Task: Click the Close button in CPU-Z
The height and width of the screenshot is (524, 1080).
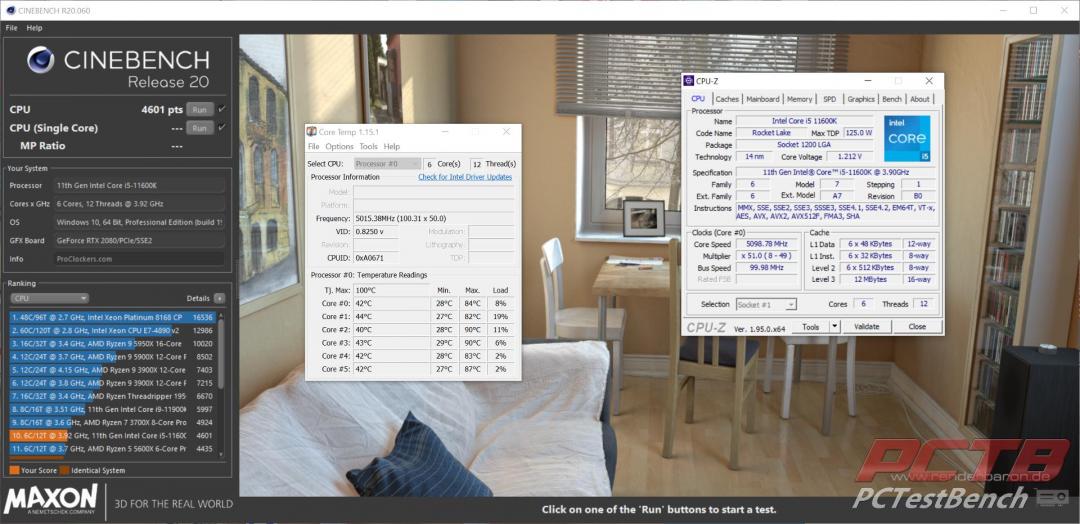Action: click(917, 326)
